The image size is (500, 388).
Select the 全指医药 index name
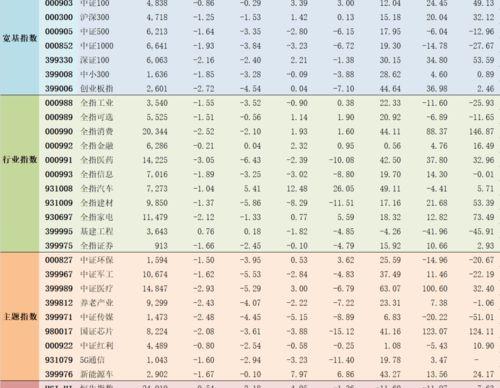(97, 160)
